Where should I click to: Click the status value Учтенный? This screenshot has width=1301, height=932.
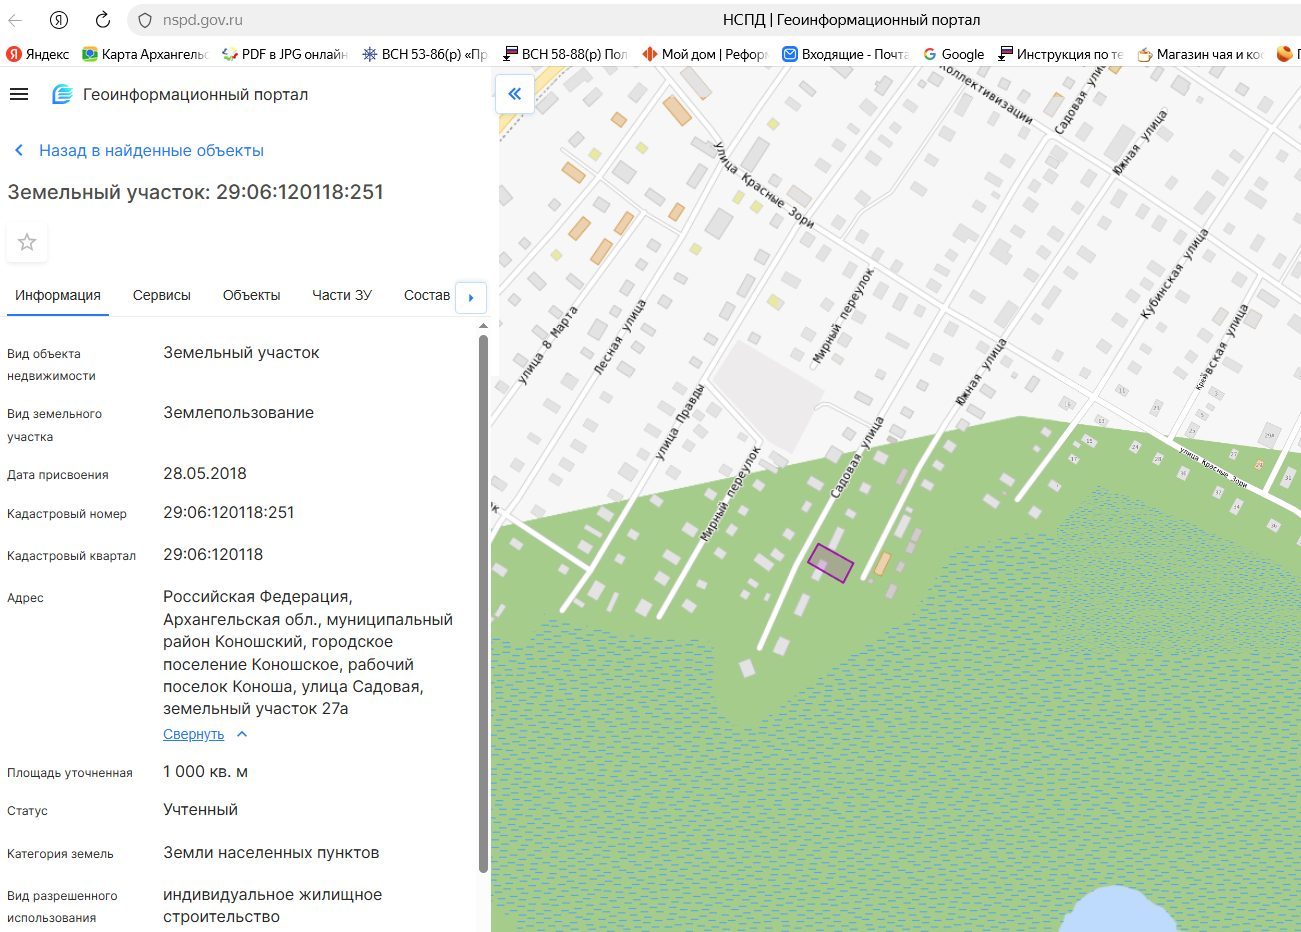coord(201,809)
